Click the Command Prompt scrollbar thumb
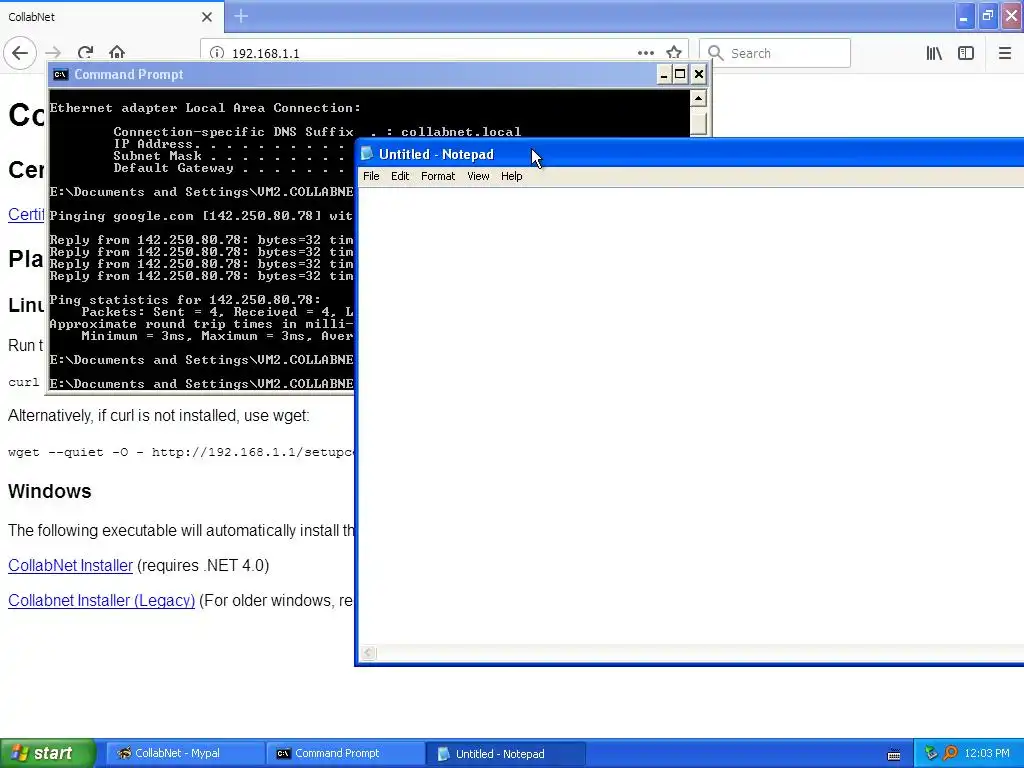Viewport: 1024px width, 768px height. [698, 122]
